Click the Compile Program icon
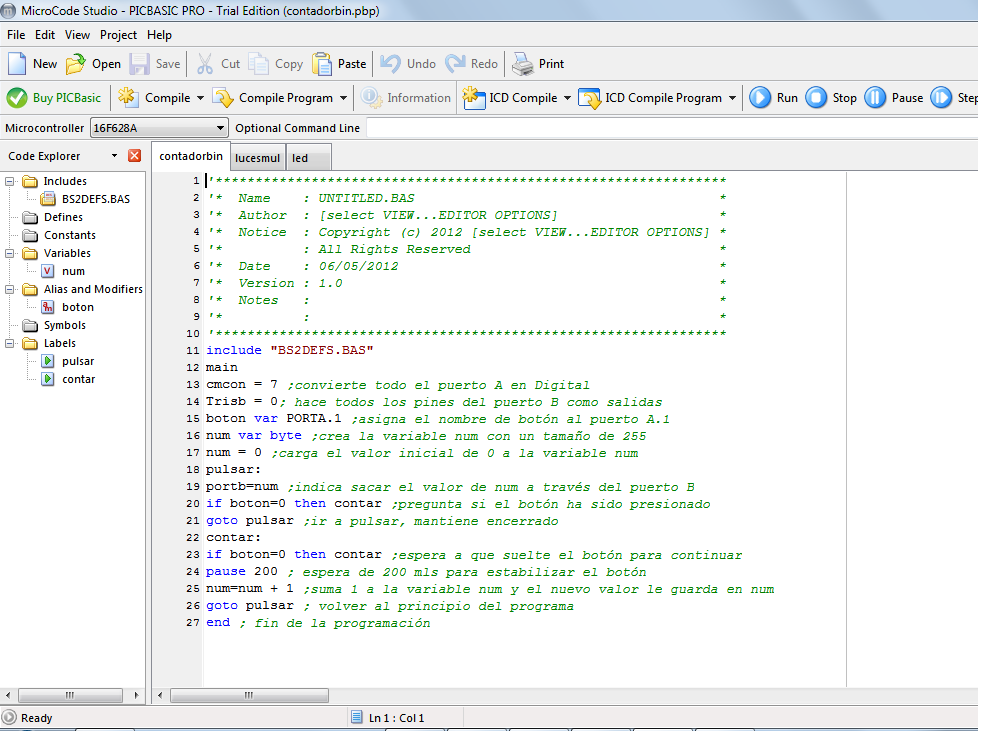The image size is (982, 731). [x=222, y=98]
